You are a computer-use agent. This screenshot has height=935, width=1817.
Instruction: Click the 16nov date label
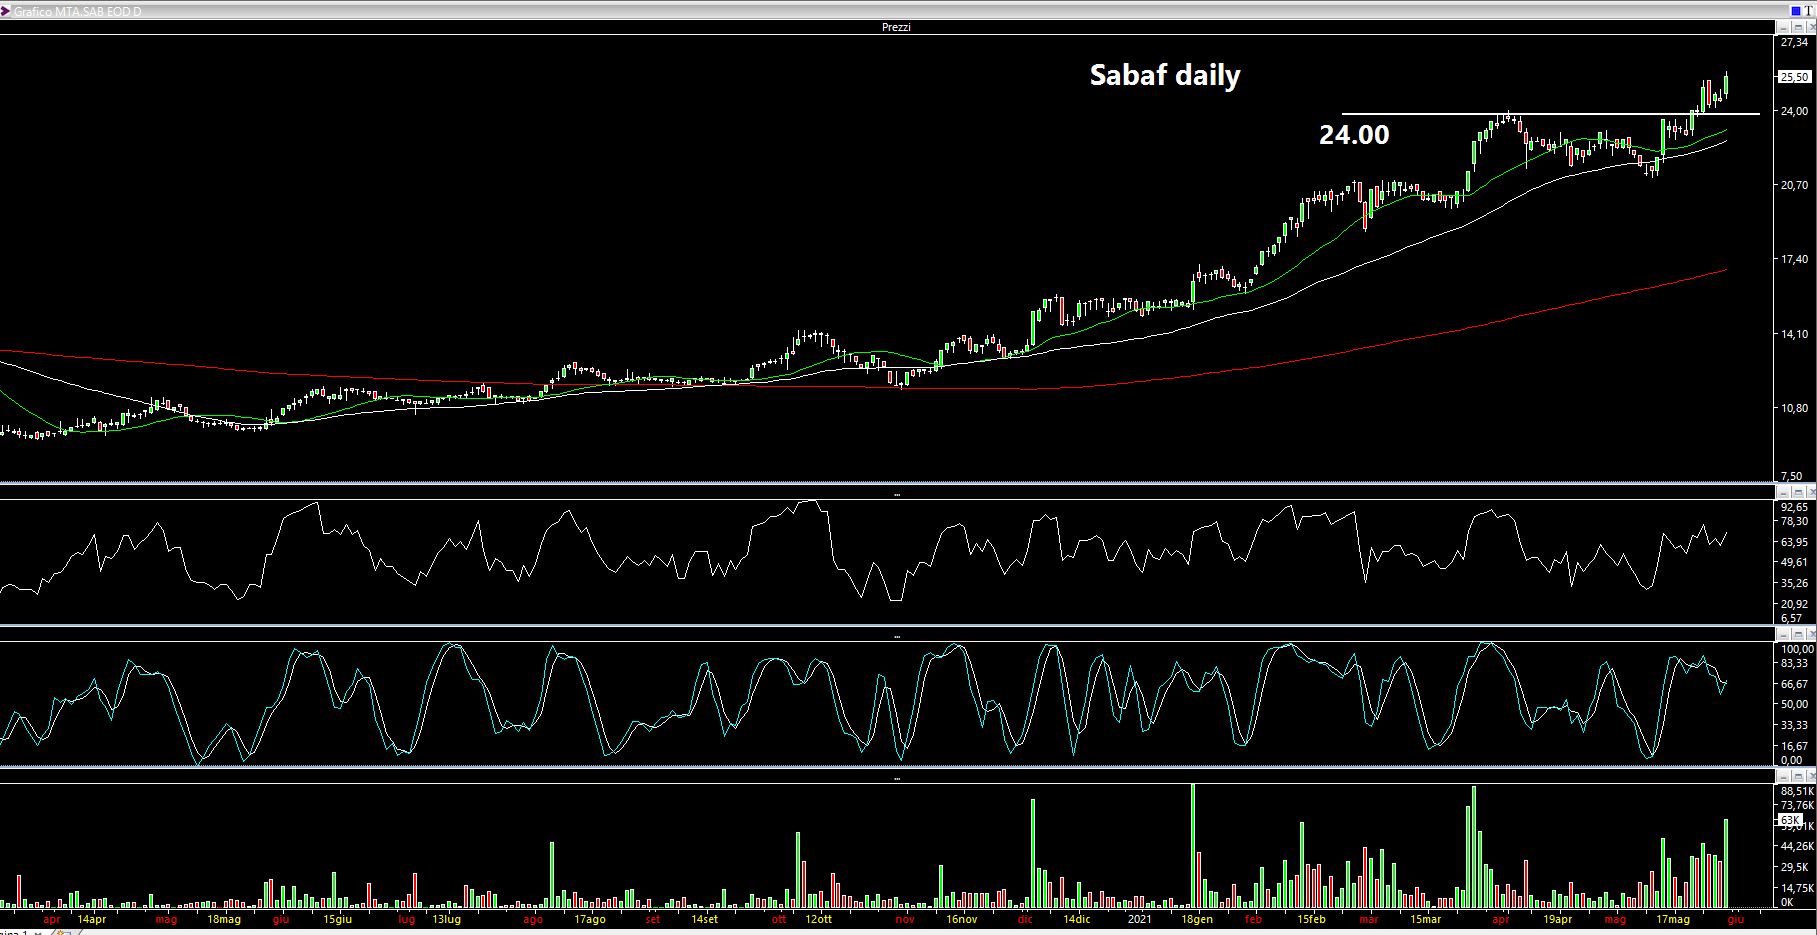(x=961, y=919)
